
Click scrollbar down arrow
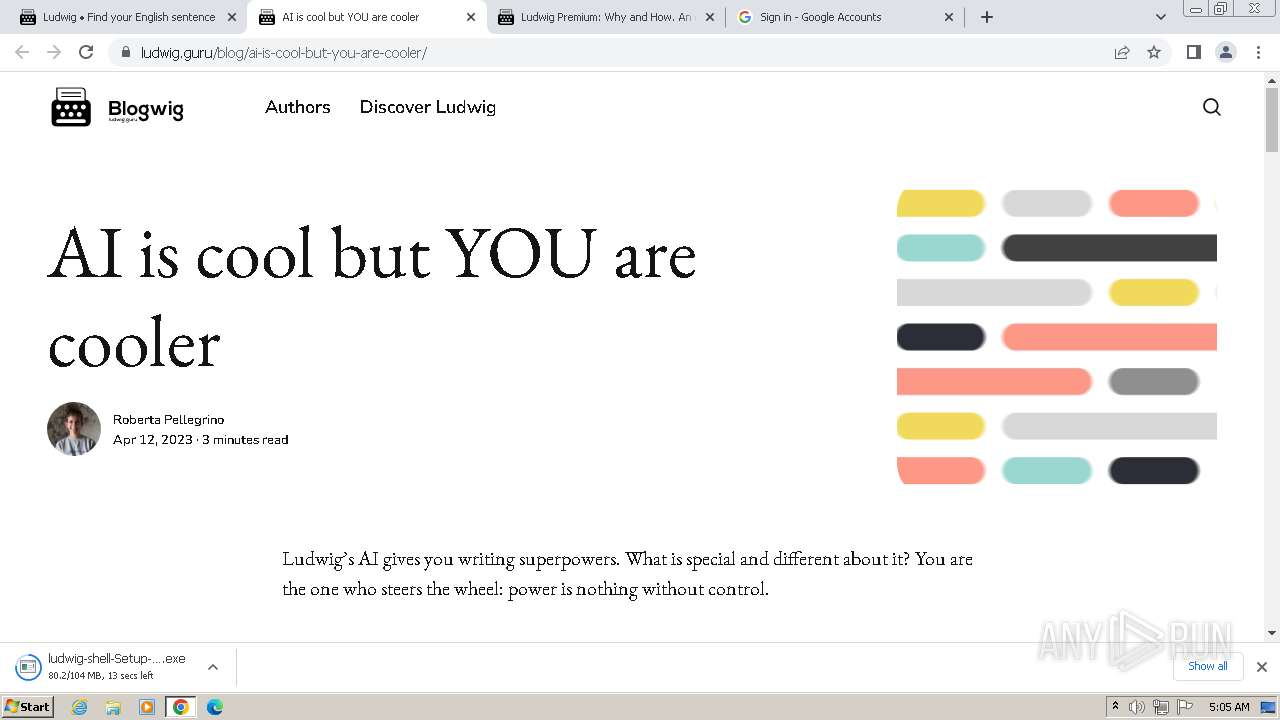click(x=1272, y=633)
